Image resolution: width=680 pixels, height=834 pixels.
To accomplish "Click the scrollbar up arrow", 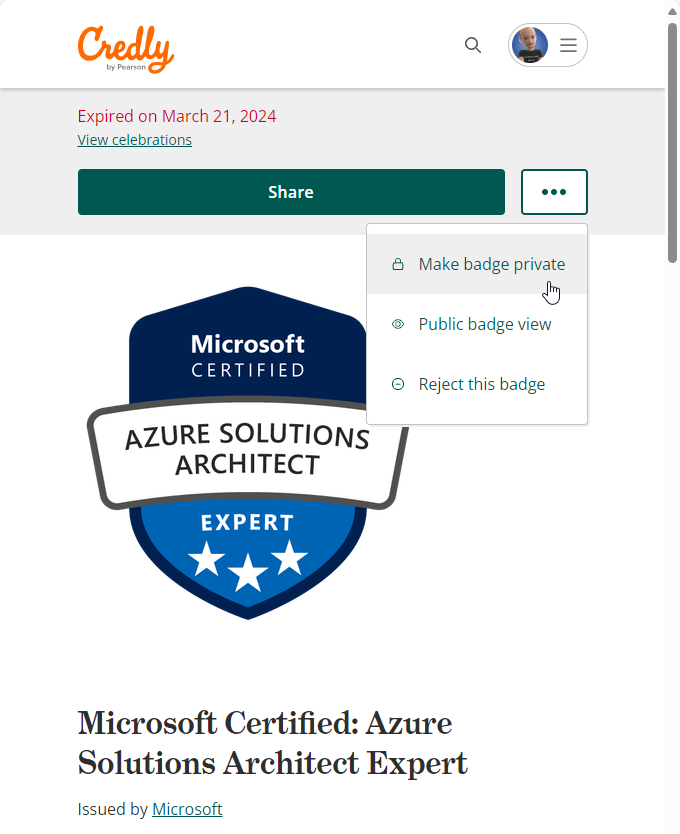I will pyautogui.click(x=673, y=12).
